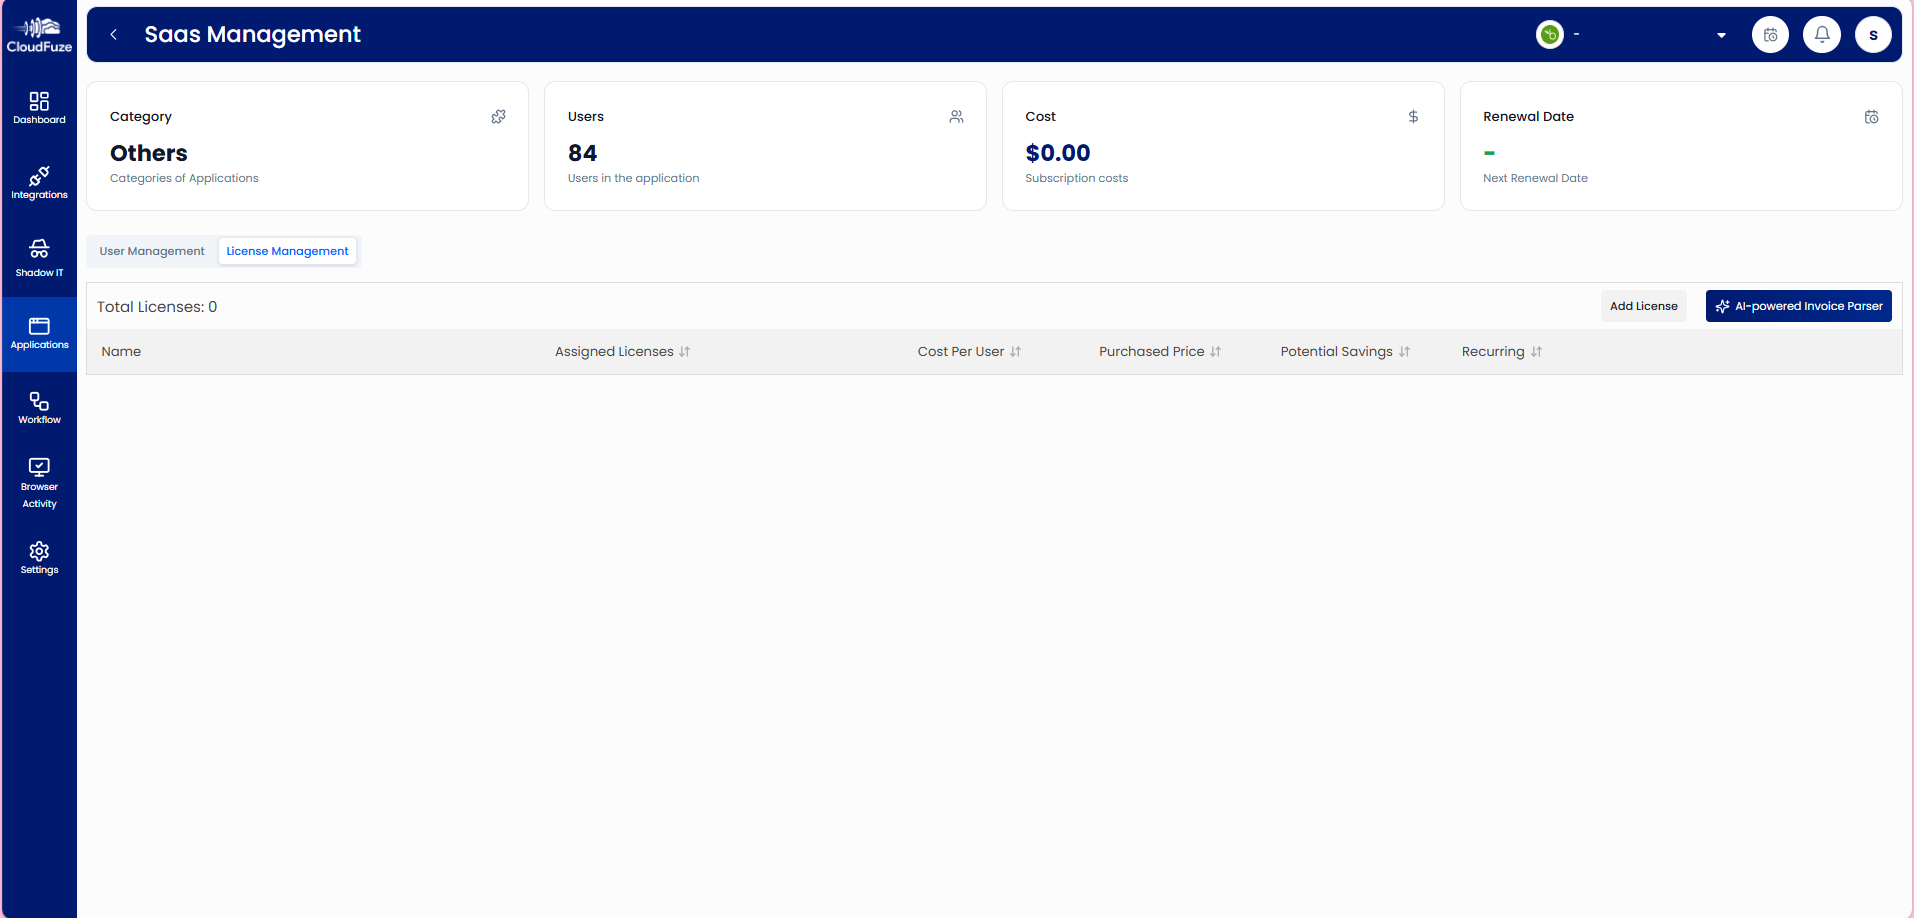Open the header account dropdown arrow
The image size is (1914, 918).
(x=1721, y=34)
